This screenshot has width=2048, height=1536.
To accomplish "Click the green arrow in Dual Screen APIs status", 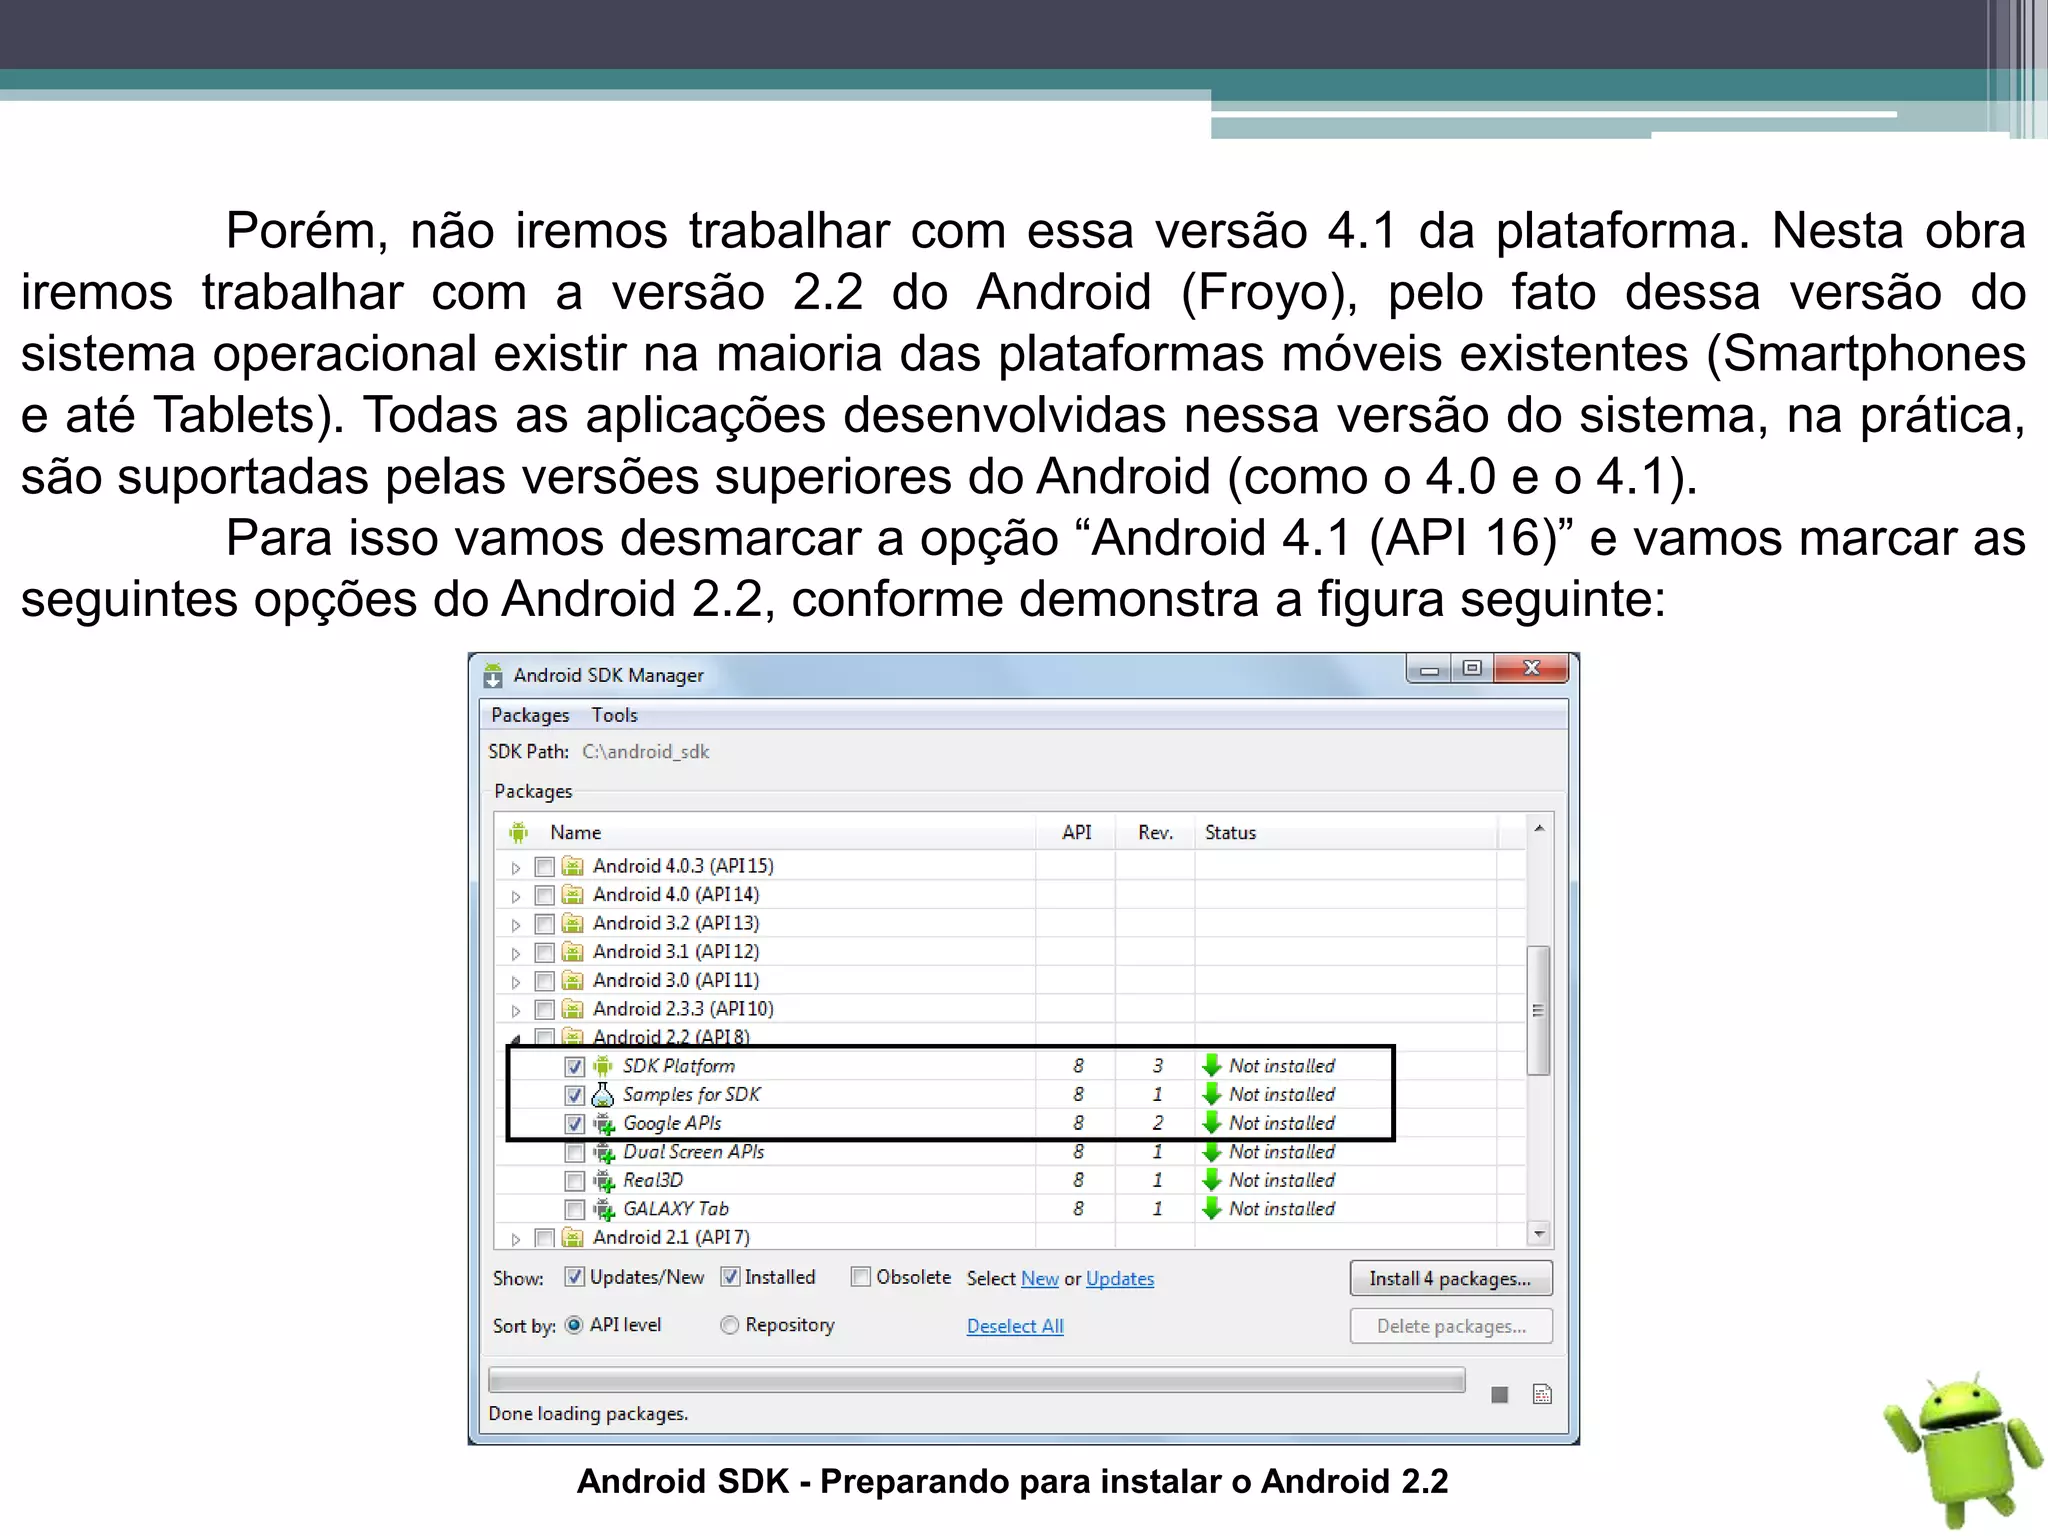I will 1212,1152.
